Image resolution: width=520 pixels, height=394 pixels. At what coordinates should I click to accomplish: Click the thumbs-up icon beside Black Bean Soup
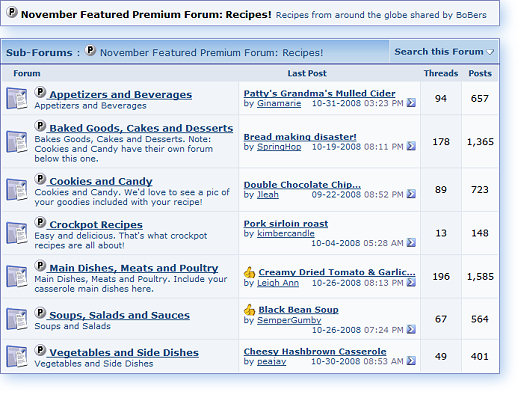[249, 310]
